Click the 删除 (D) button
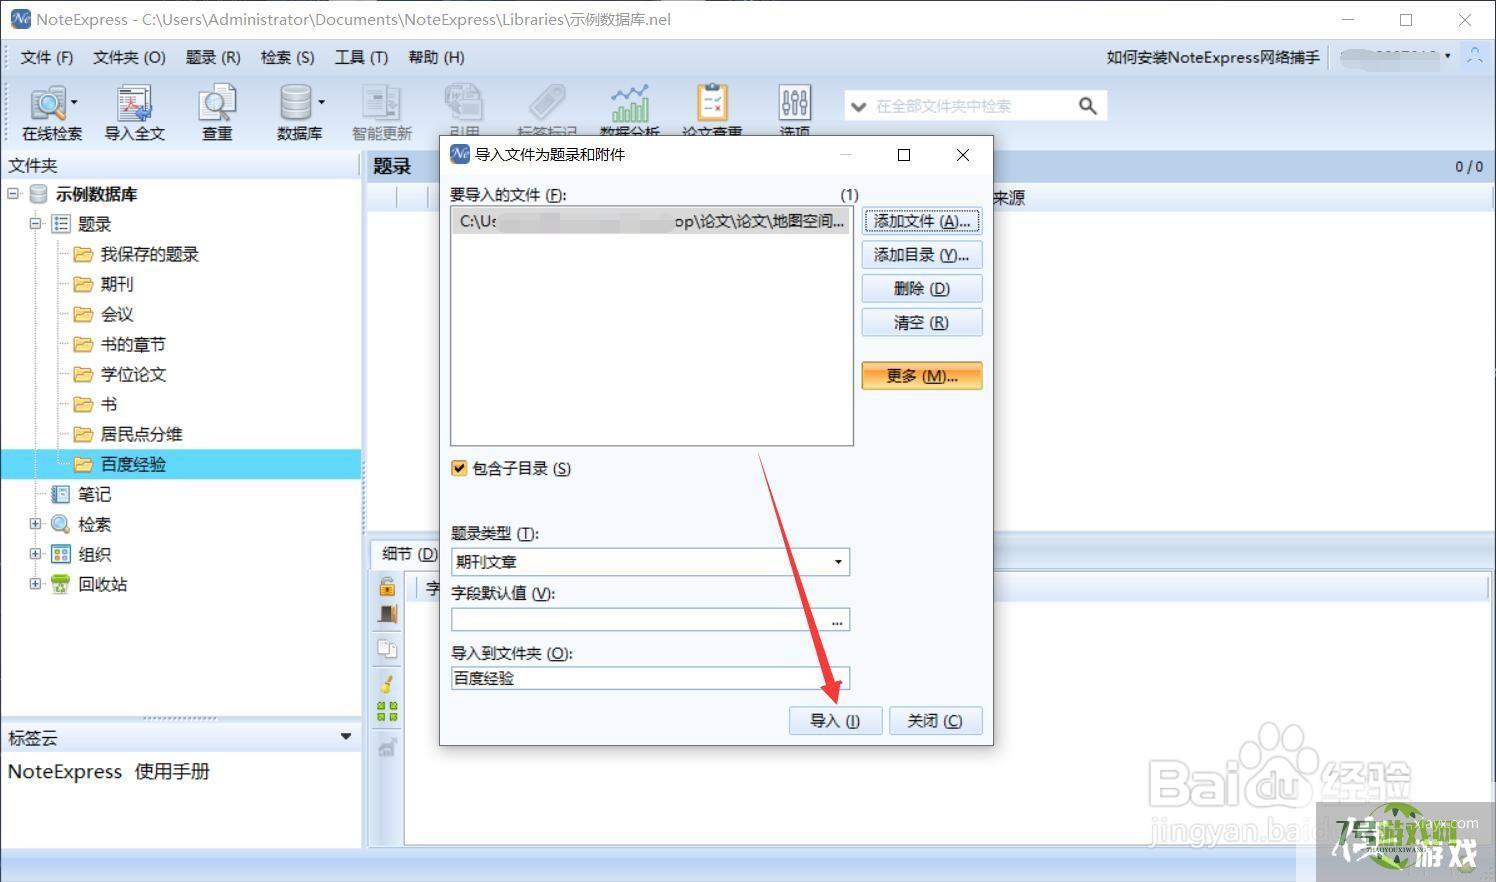 tap(922, 289)
